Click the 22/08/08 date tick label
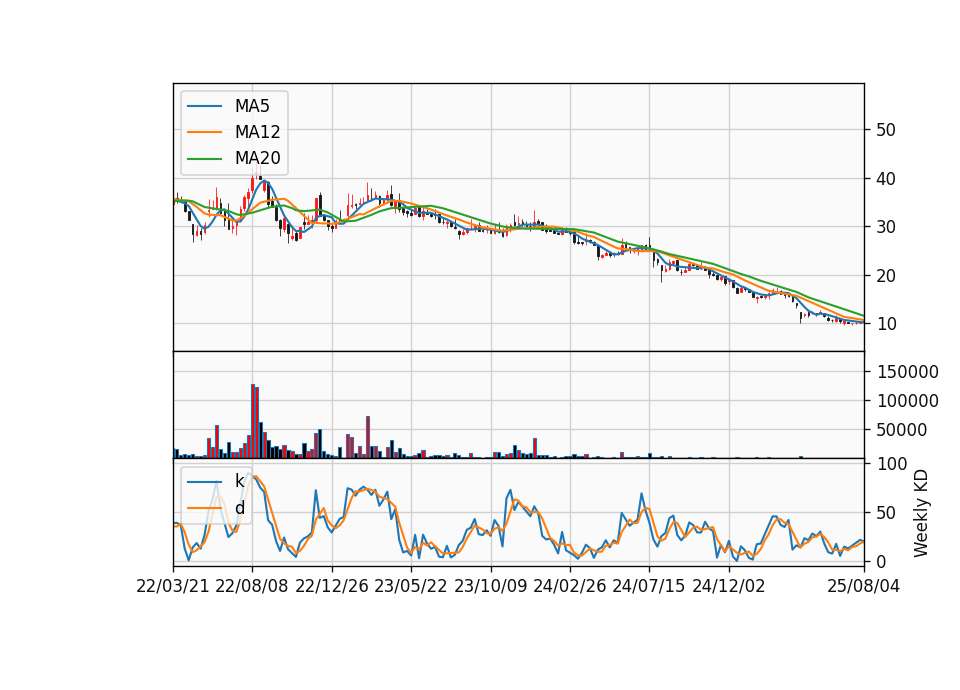 pos(252,586)
